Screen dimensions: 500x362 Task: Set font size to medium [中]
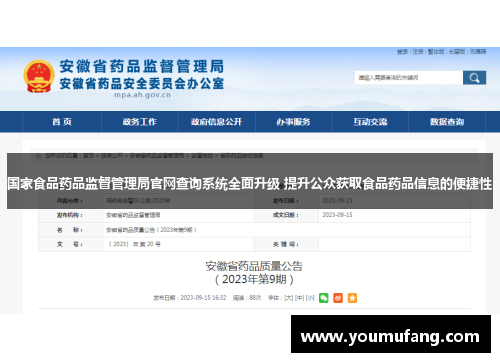pyautogui.click(x=299, y=298)
